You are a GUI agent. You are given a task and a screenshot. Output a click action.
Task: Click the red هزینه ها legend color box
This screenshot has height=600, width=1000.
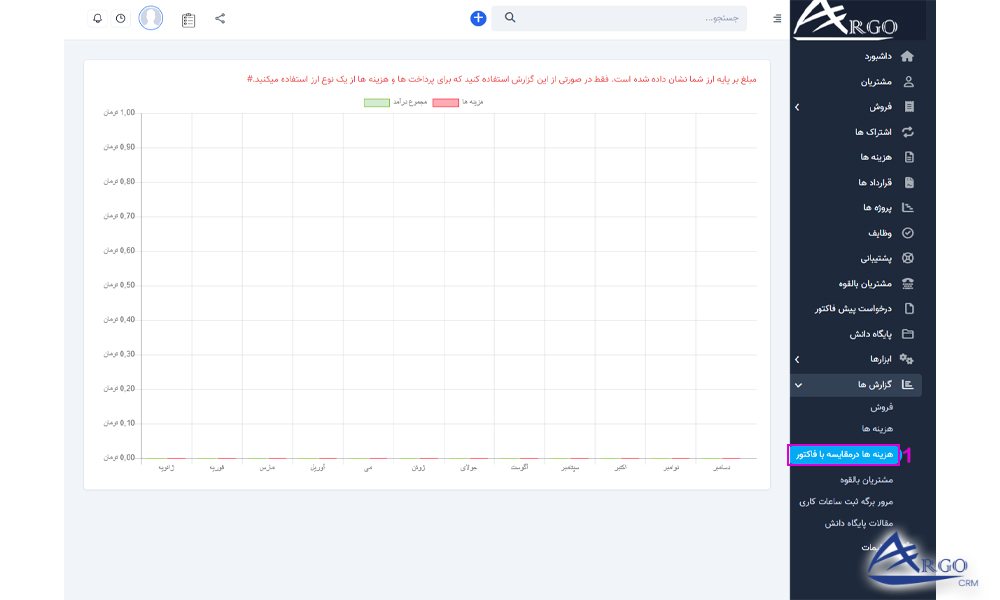pos(446,102)
